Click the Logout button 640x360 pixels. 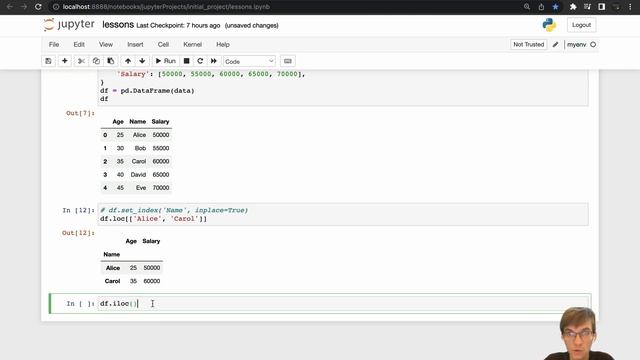tap(581, 25)
